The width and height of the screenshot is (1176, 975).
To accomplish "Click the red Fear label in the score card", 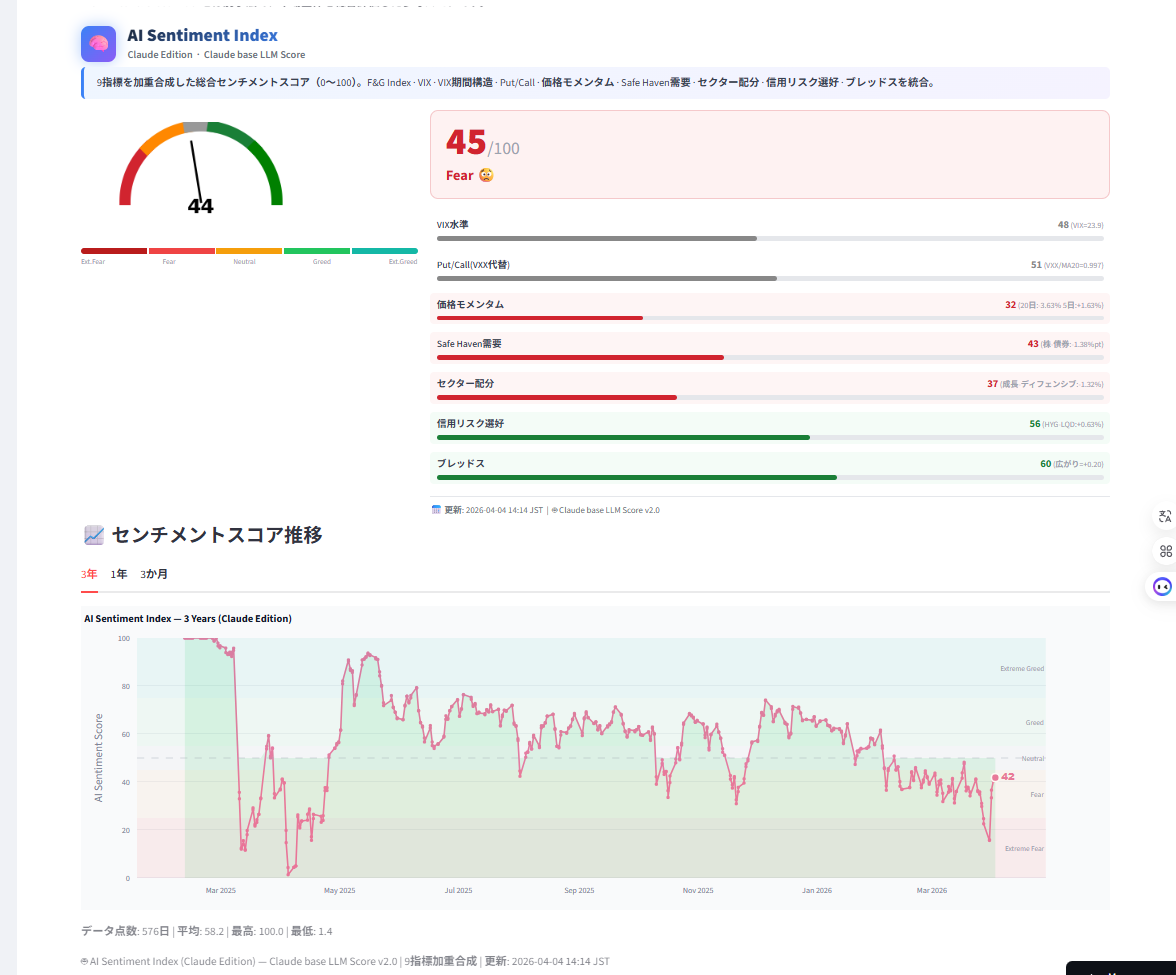I will (x=459, y=176).
